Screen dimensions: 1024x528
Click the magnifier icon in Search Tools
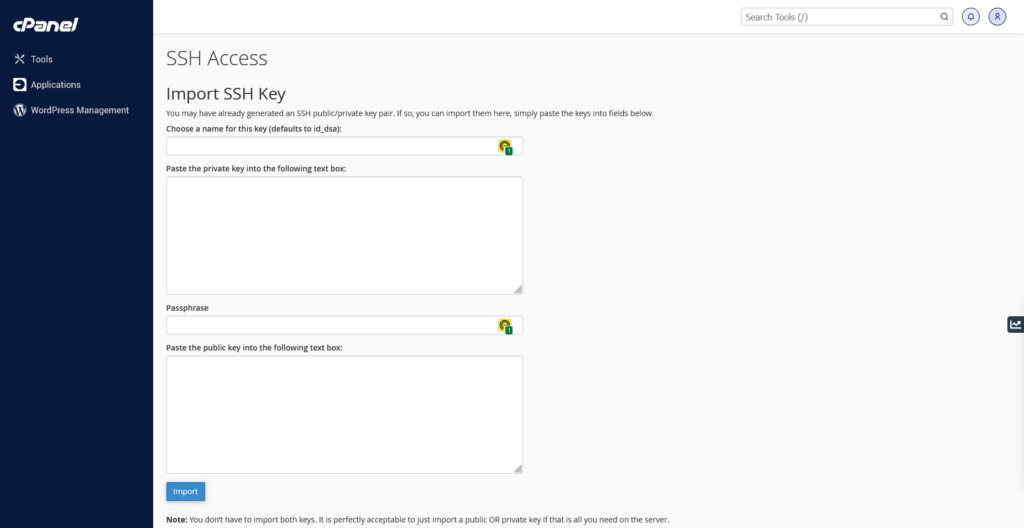(944, 17)
